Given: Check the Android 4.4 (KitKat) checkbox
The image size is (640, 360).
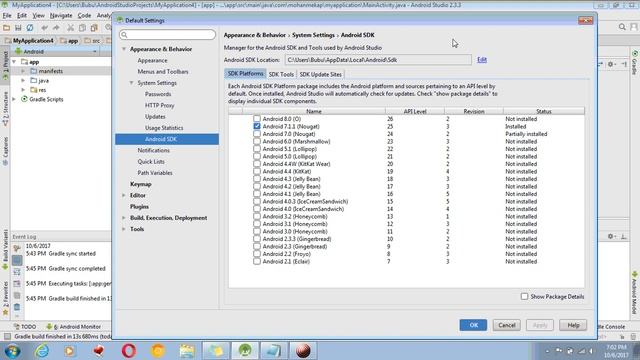Looking at the screenshot, I should 257,171.
